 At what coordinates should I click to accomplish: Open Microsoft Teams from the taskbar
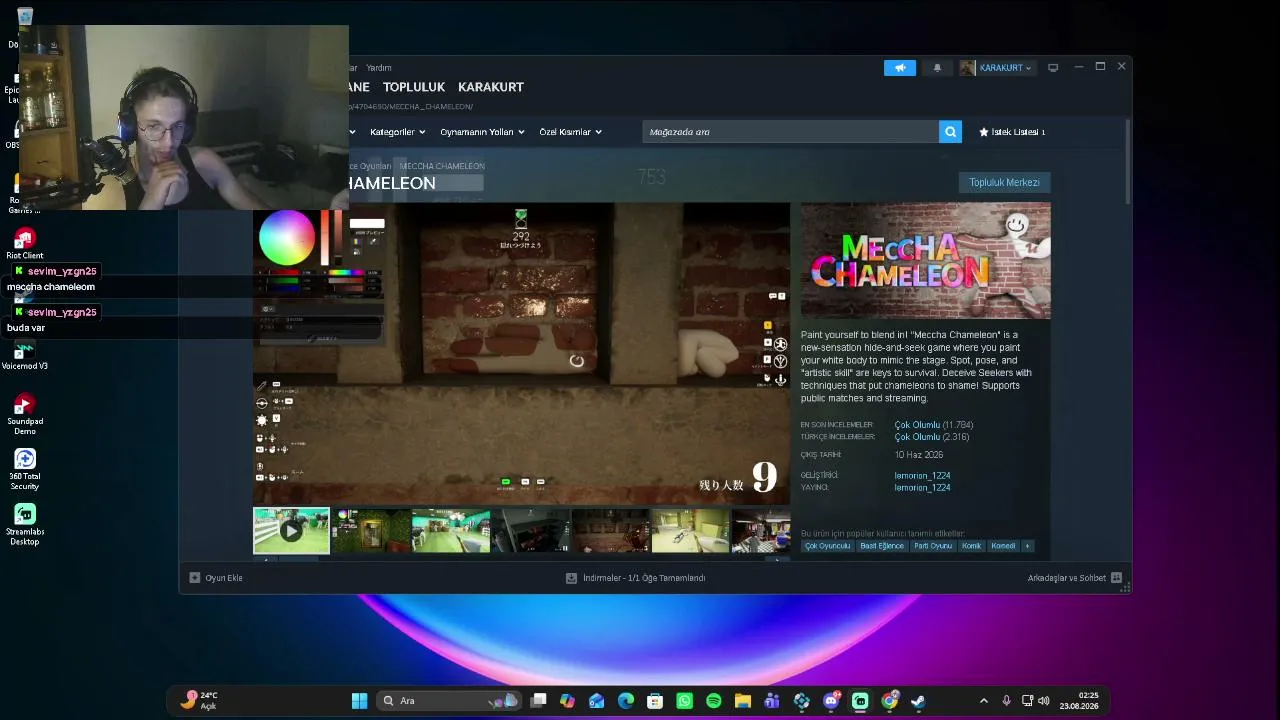tap(772, 701)
